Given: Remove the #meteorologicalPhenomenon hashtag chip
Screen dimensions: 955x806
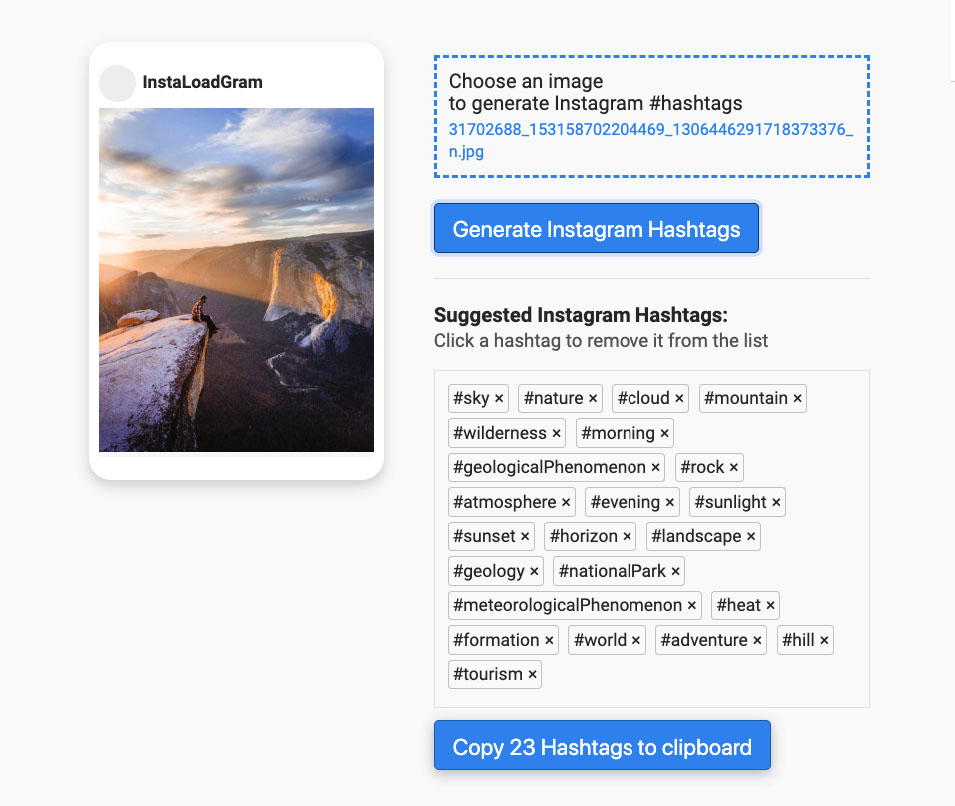Looking at the screenshot, I should 574,606.
